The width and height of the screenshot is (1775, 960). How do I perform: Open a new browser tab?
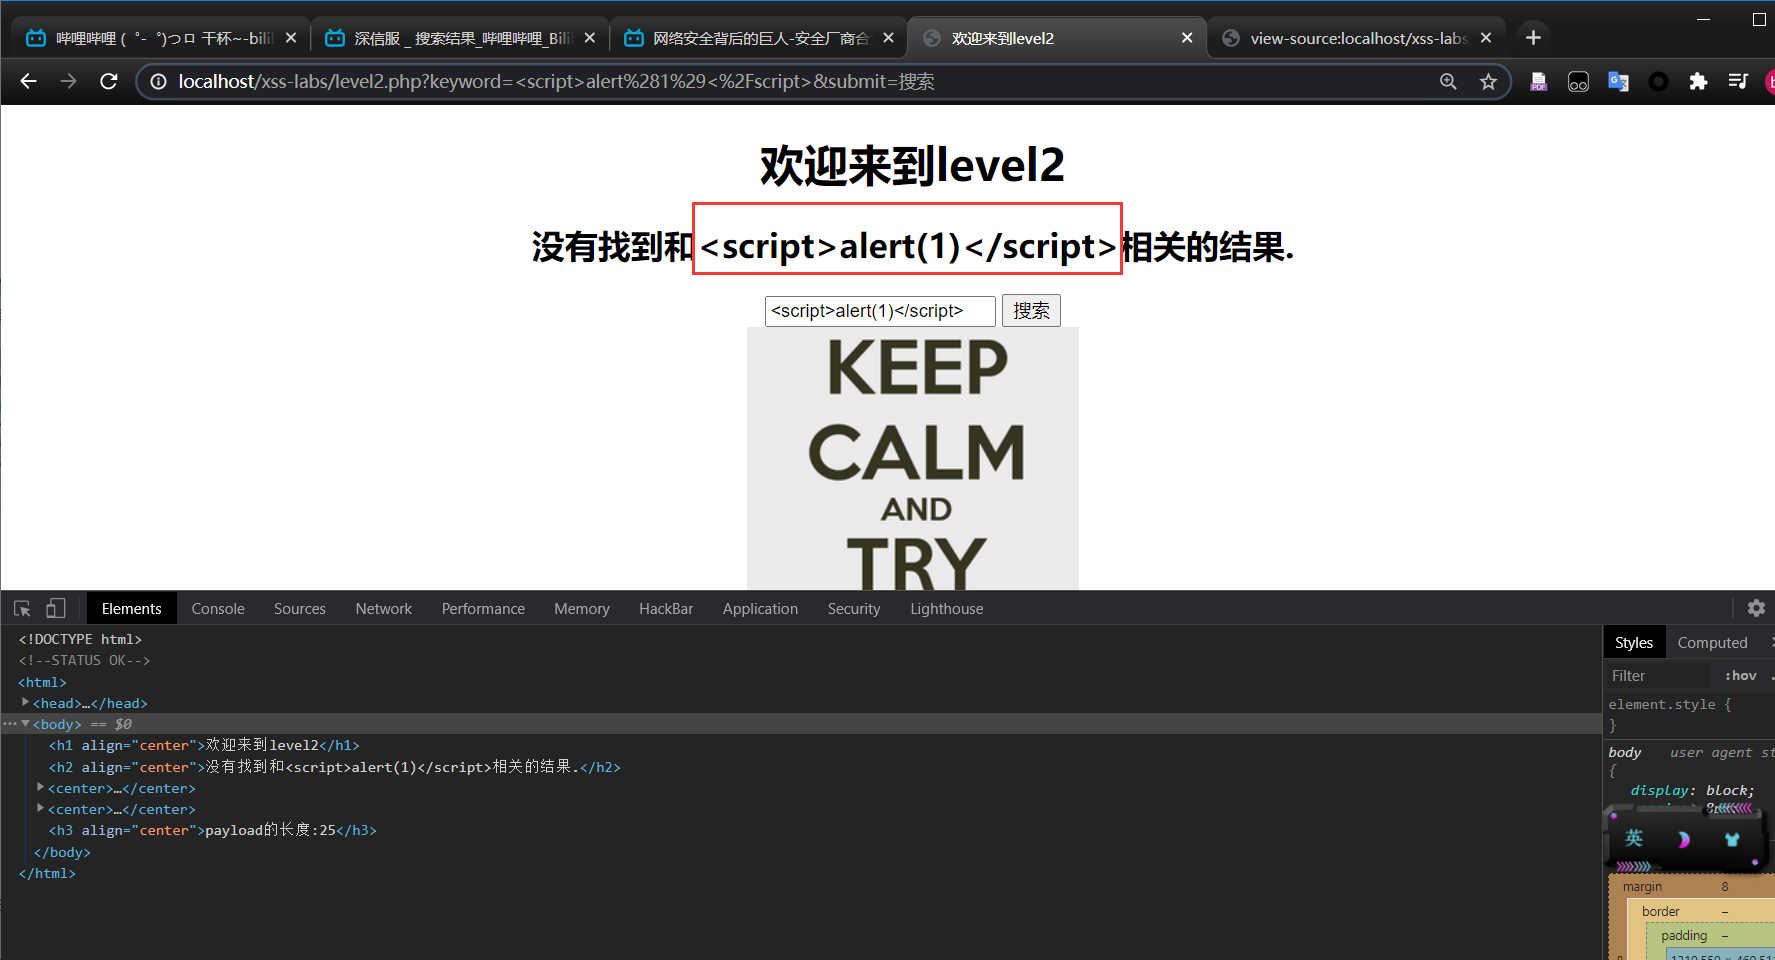click(1533, 38)
